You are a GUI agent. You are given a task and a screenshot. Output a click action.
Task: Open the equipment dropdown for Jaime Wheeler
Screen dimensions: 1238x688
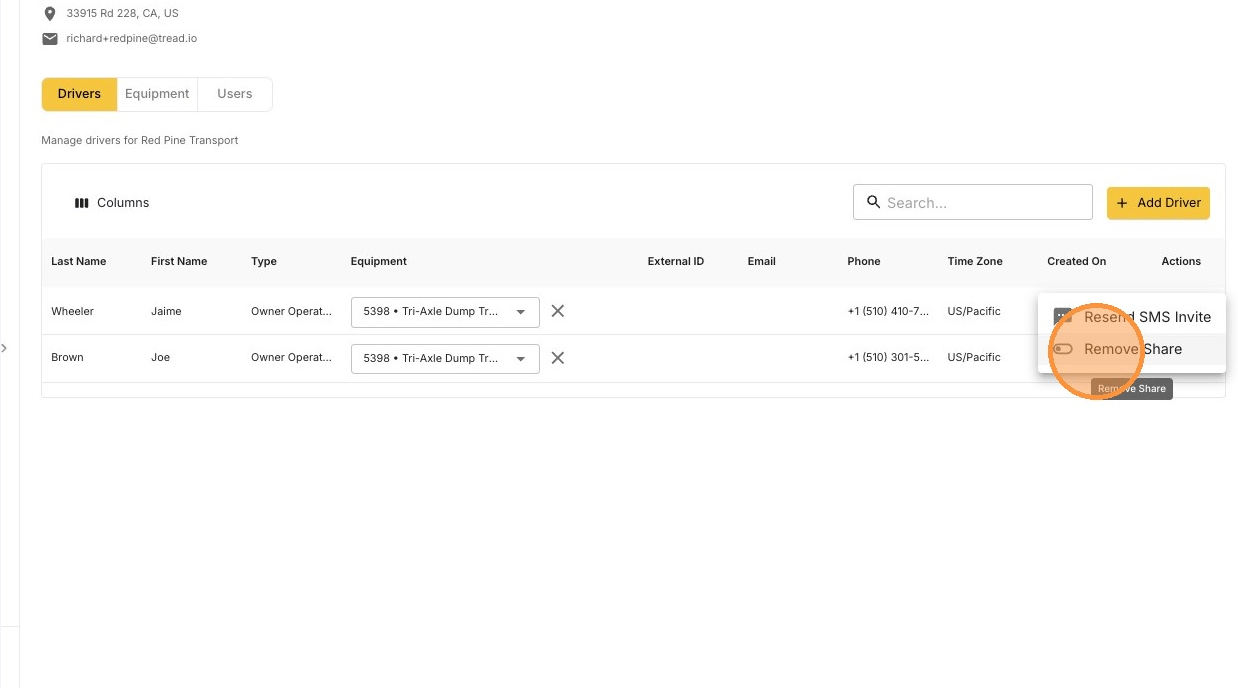[445, 312]
